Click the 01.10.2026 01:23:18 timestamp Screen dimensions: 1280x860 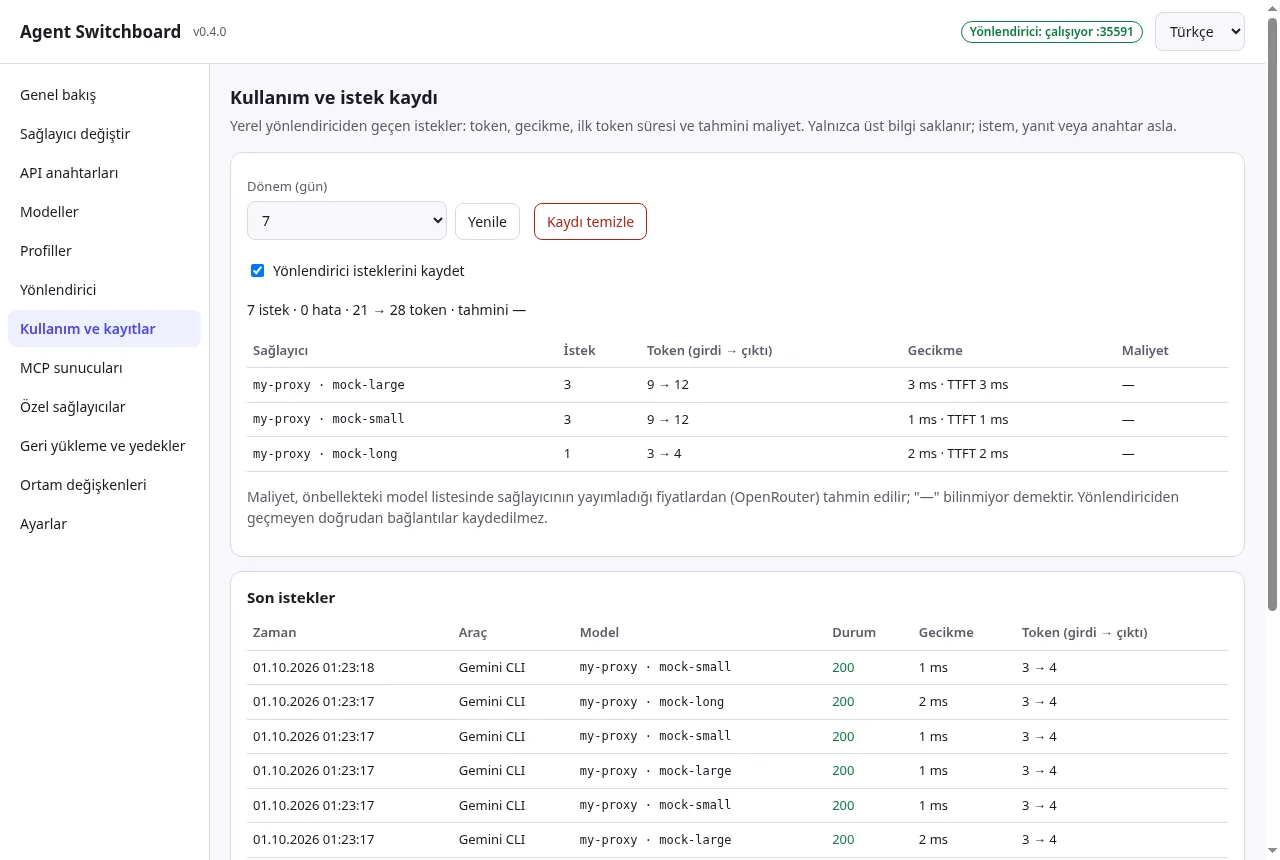(314, 667)
